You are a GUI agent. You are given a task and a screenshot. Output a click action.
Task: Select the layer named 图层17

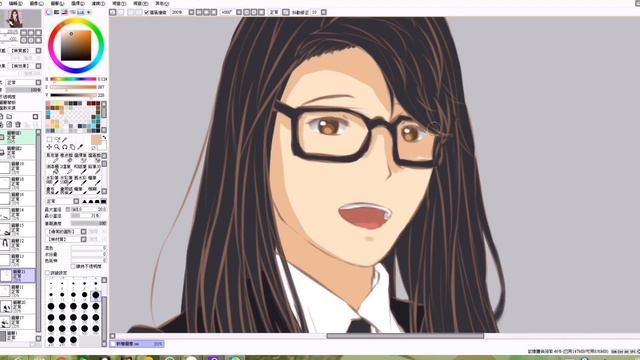point(18,322)
